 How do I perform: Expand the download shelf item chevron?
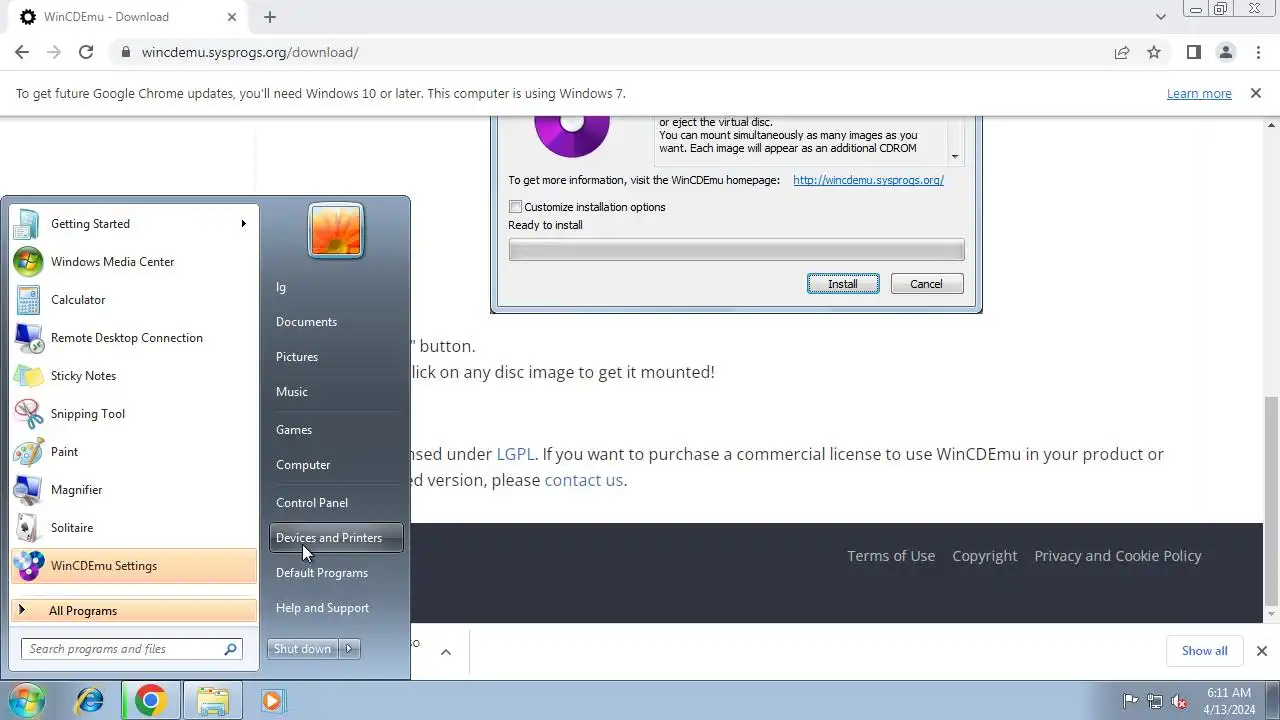tap(446, 652)
